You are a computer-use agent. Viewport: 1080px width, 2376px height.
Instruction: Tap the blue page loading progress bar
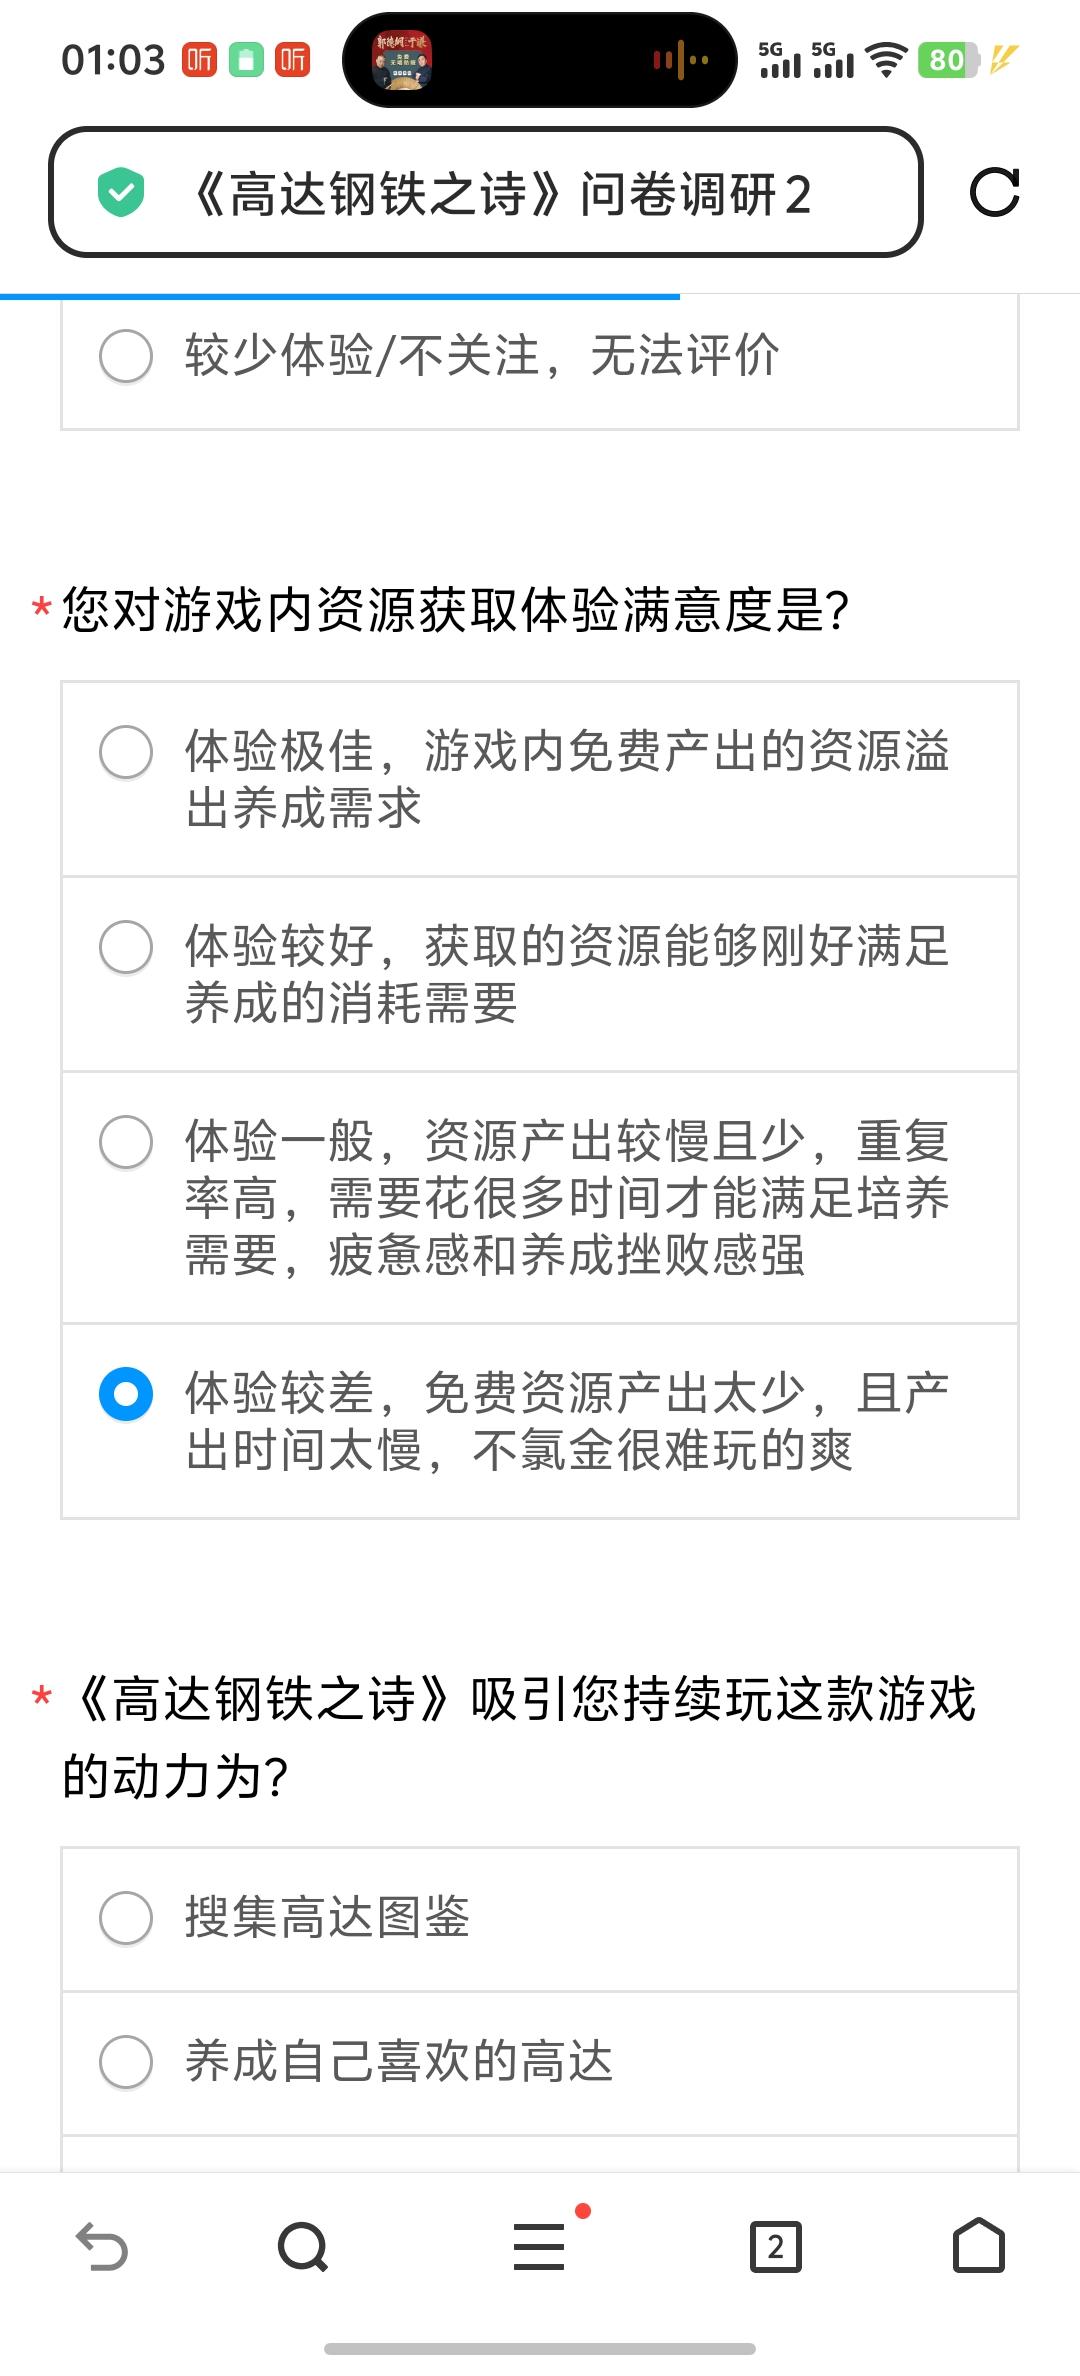pyautogui.click(x=340, y=297)
